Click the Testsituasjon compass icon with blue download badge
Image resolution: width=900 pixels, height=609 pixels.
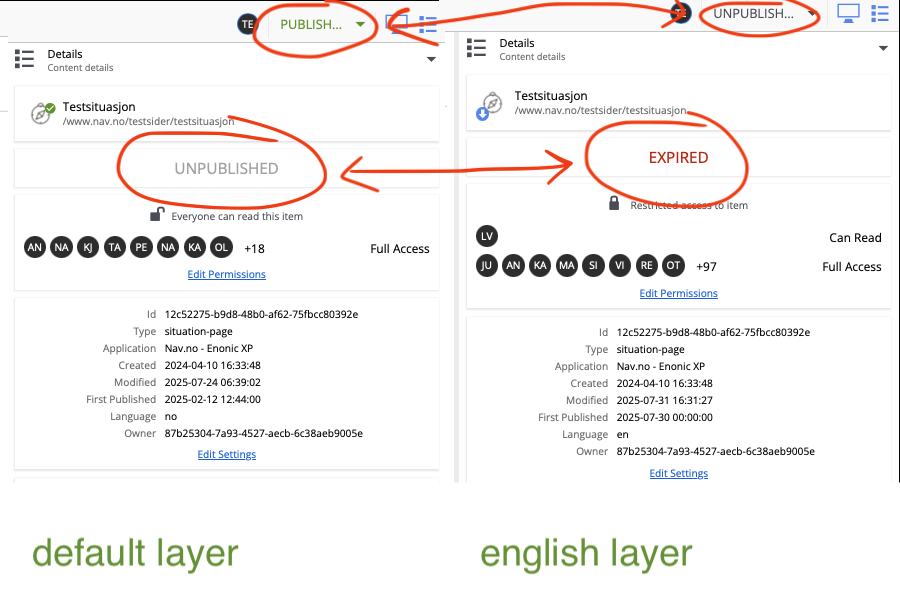pos(490,106)
